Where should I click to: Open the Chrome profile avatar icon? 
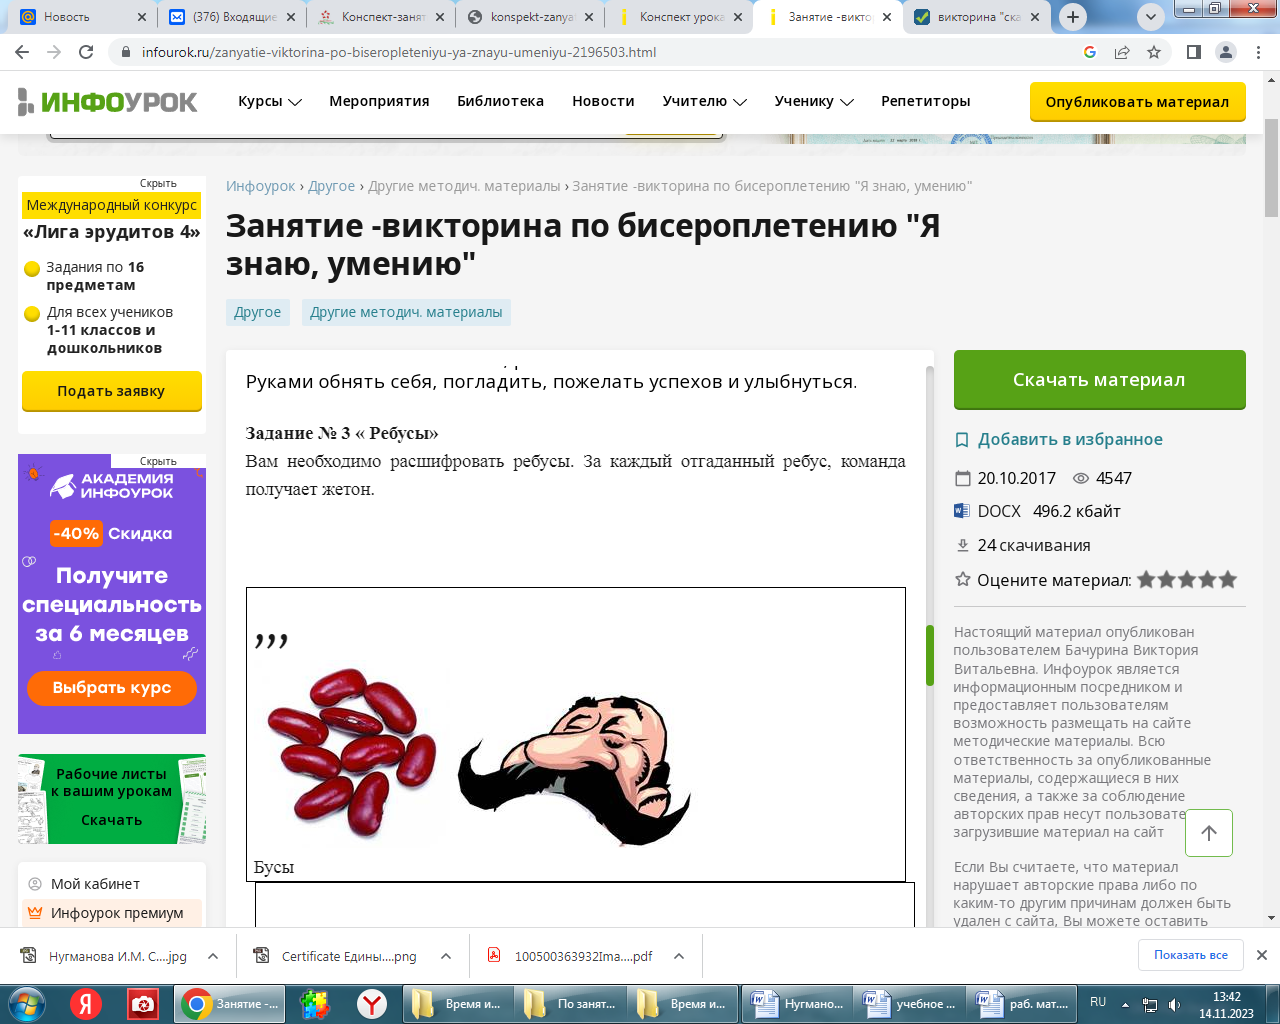(x=1226, y=52)
